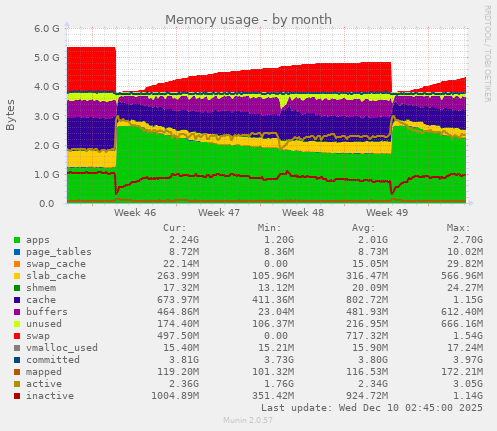Click the 'cache' legend label
This screenshot has height=431, width=497.
41,300
